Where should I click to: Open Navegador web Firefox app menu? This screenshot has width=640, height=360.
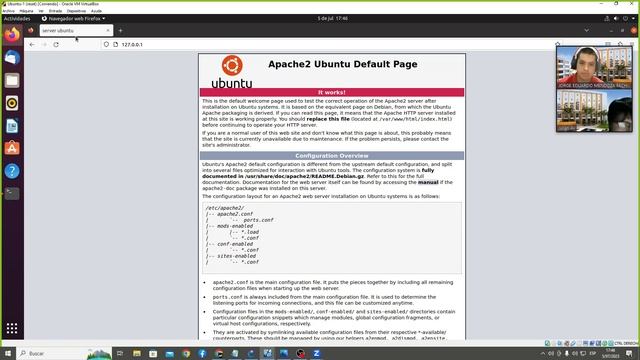tap(73, 18)
